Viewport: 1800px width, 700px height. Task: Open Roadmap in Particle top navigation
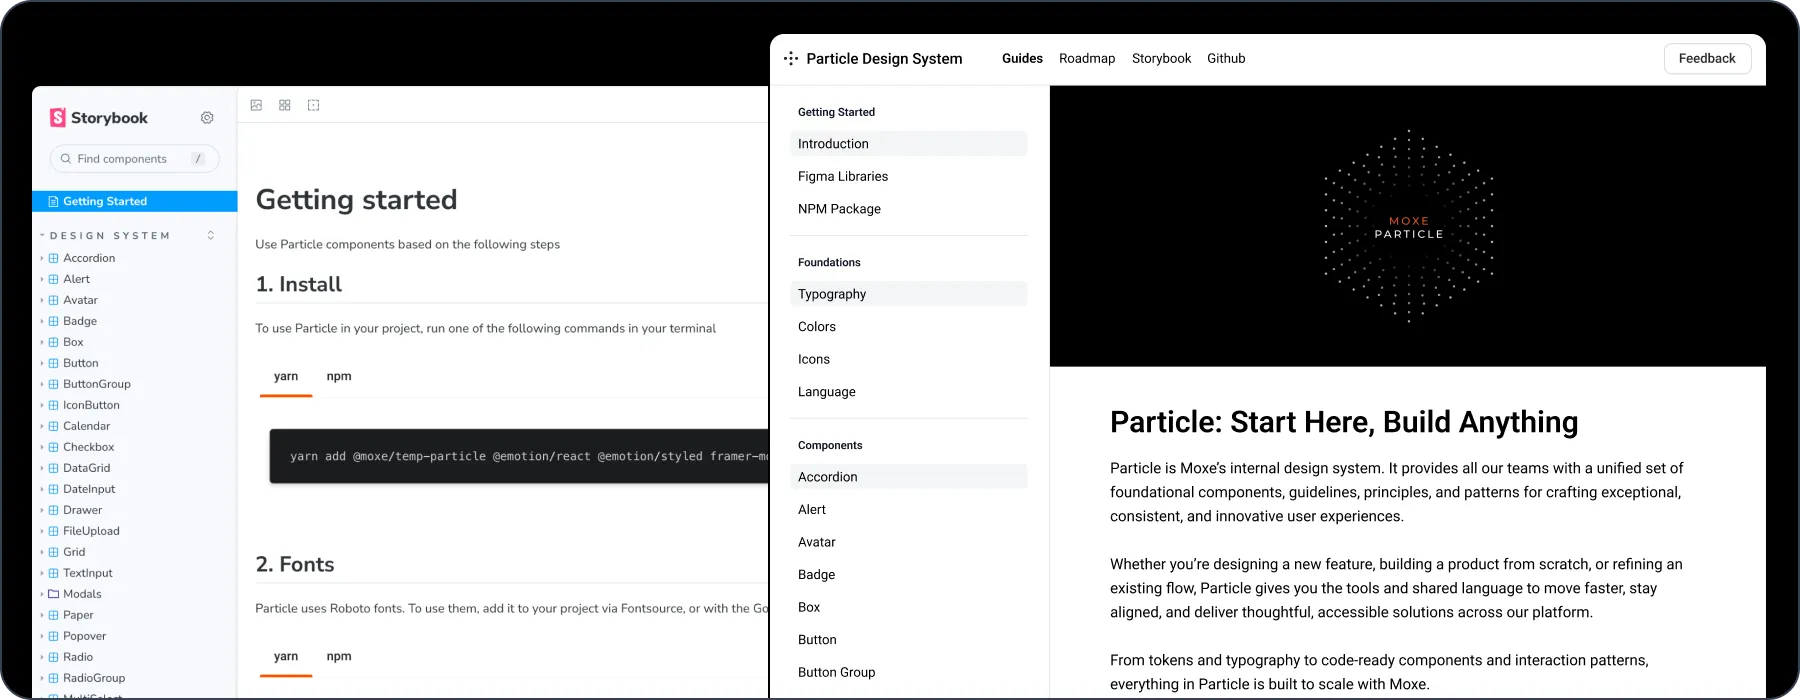click(1087, 59)
